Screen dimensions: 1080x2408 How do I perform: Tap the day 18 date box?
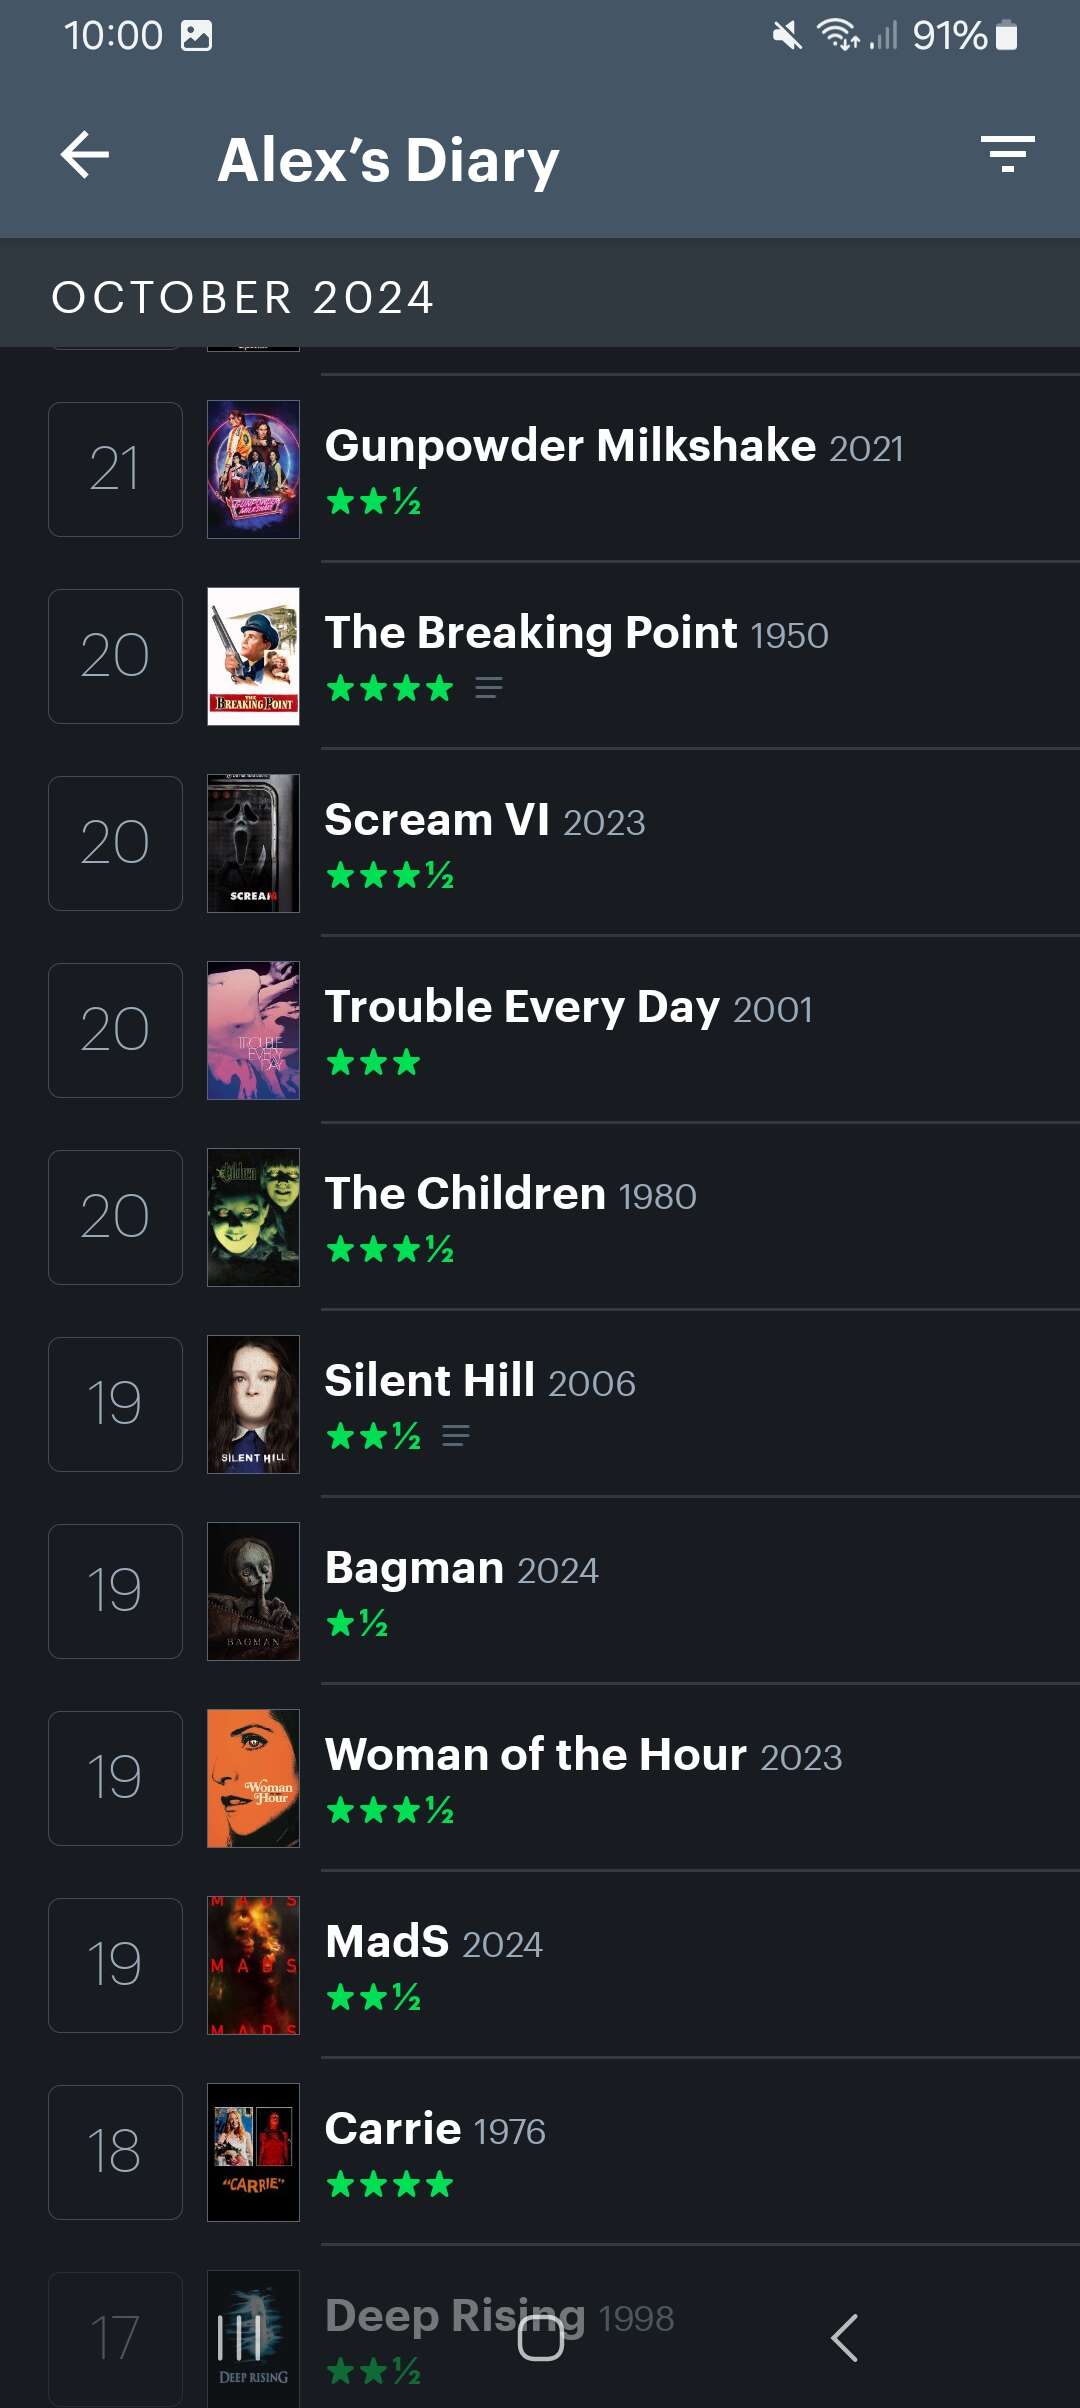(x=115, y=2152)
